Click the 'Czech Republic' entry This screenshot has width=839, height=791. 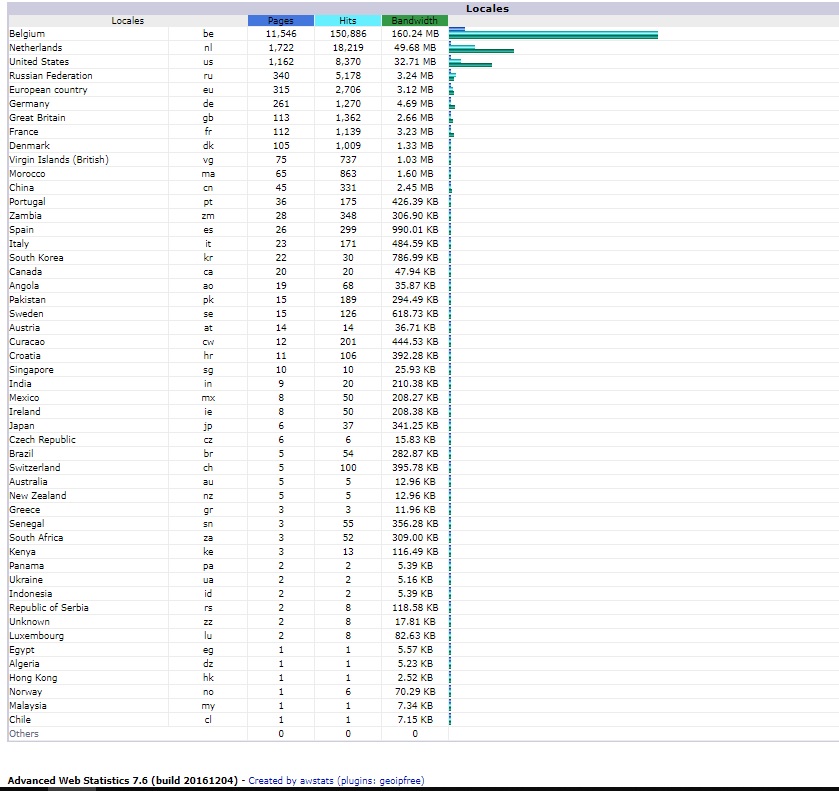pos(42,439)
